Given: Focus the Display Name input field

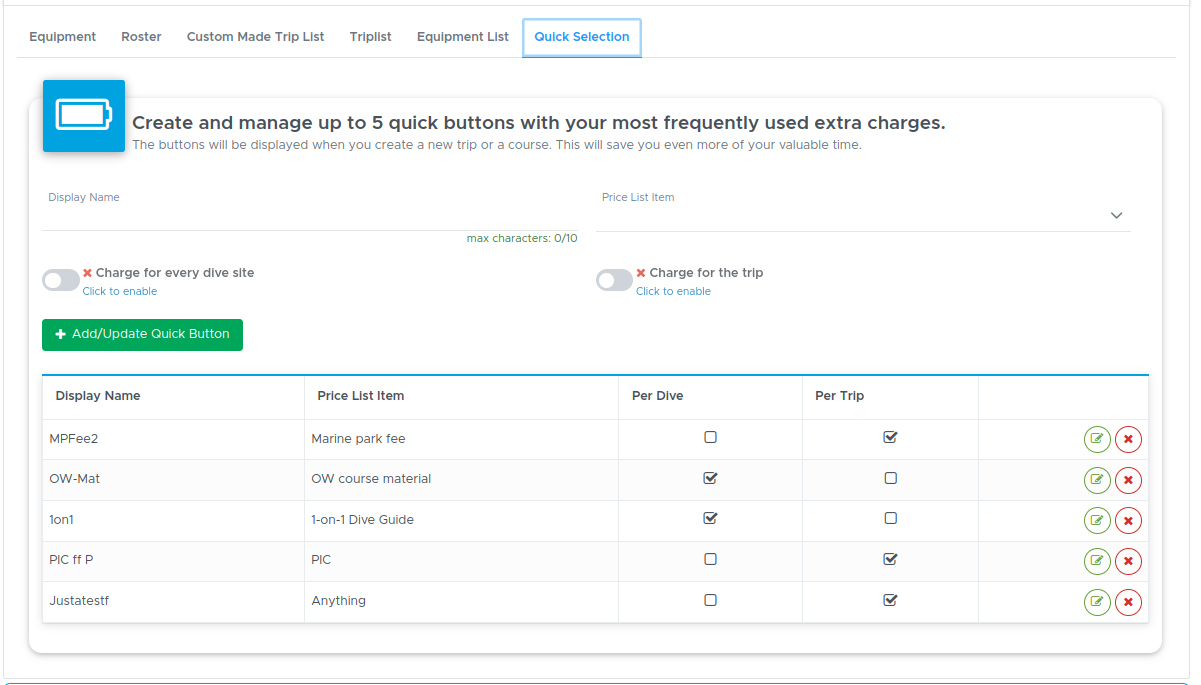Looking at the screenshot, I should (310, 216).
